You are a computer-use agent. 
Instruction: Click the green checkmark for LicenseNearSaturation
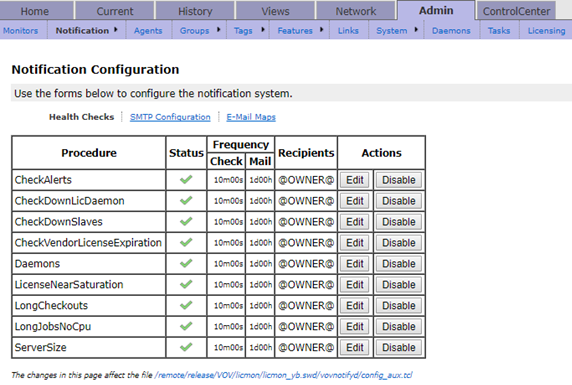186,284
